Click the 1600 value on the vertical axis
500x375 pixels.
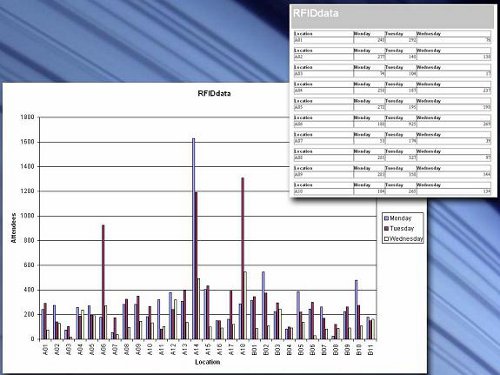tap(27, 142)
